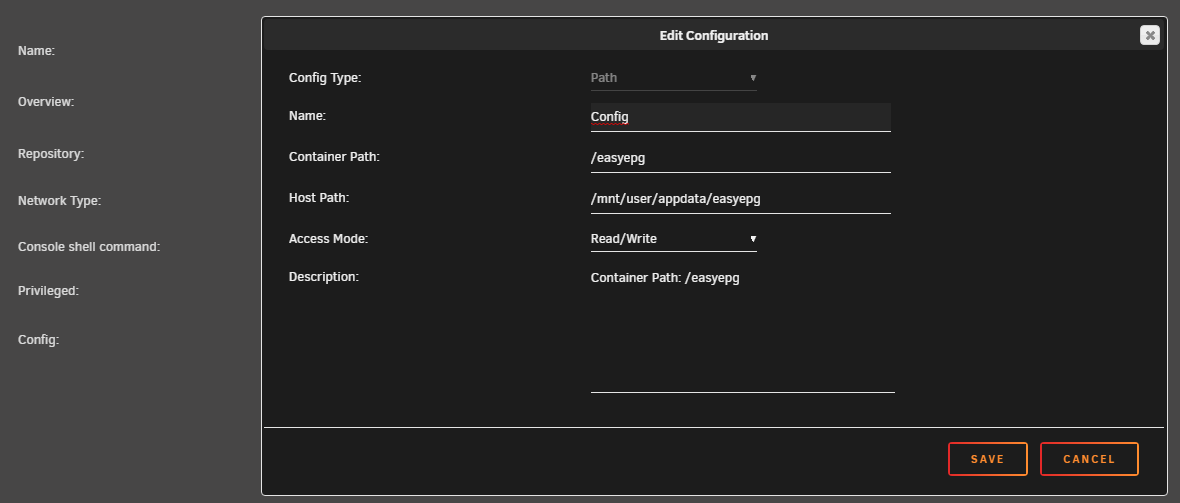Click the Repository label in background form
The height and width of the screenshot is (503, 1180).
[x=51, y=154]
